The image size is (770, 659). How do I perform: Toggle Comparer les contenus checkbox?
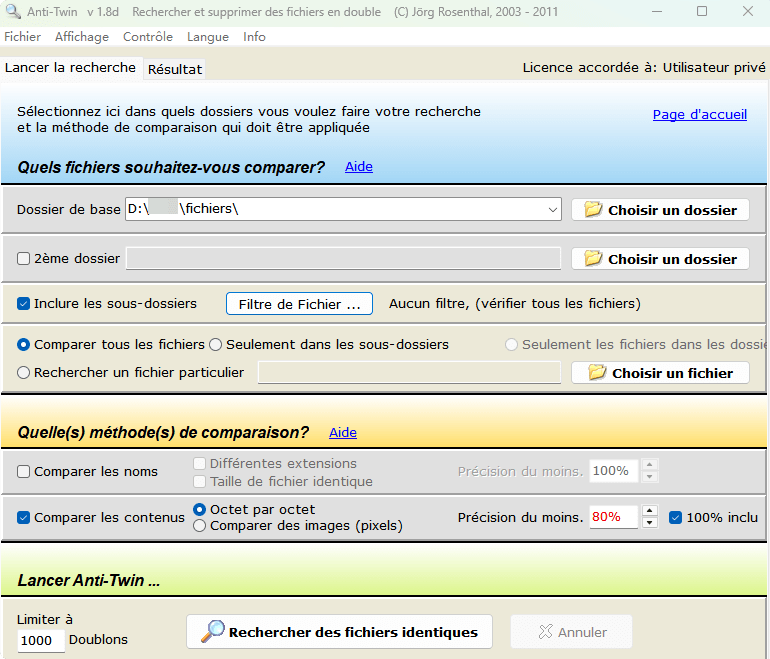click(x=24, y=518)
